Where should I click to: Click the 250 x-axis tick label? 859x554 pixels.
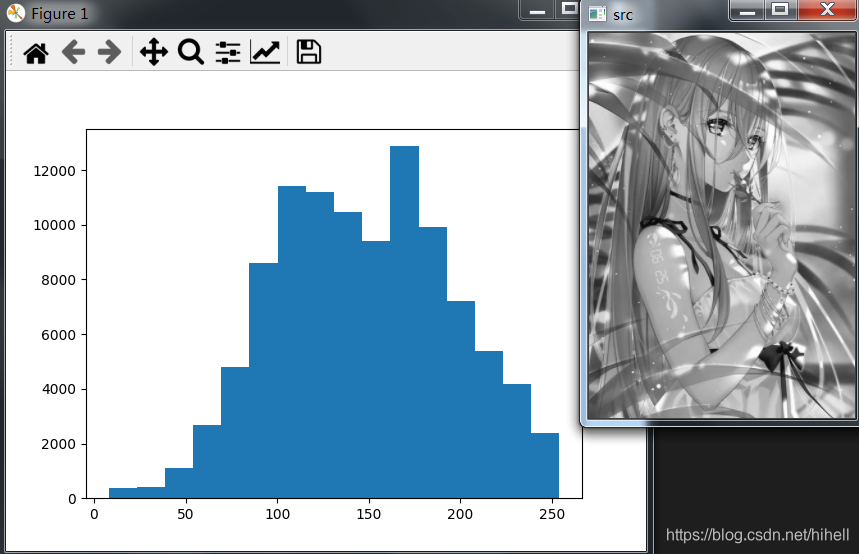[552, 515]
